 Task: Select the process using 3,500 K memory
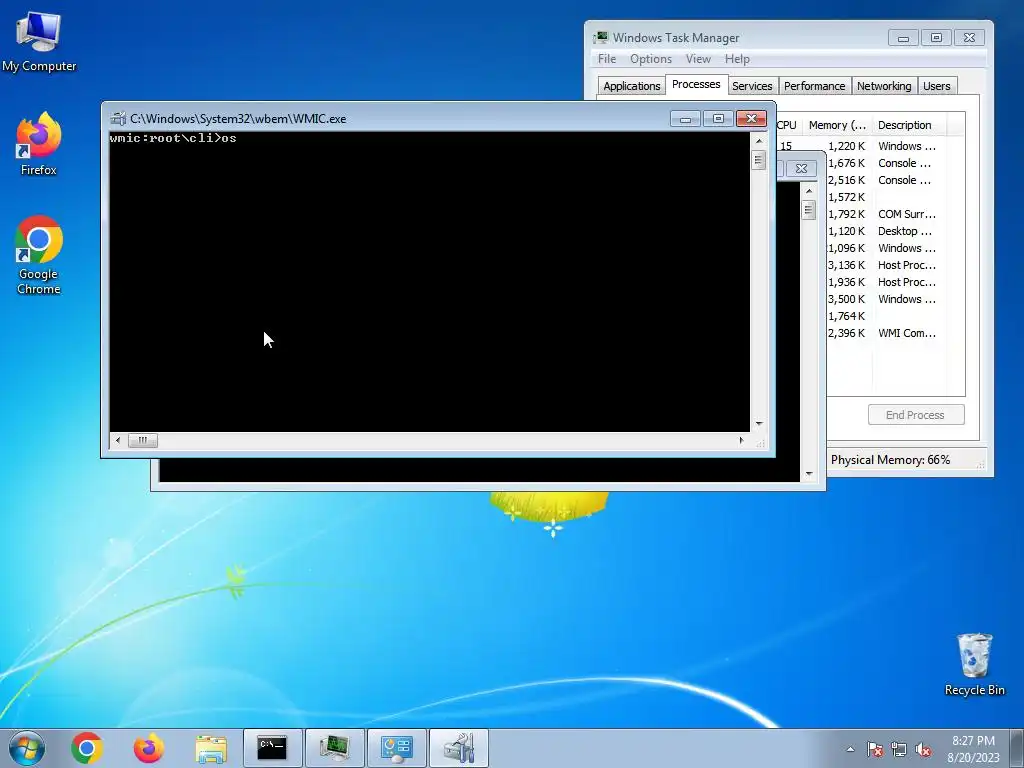[x=895, y=299]
